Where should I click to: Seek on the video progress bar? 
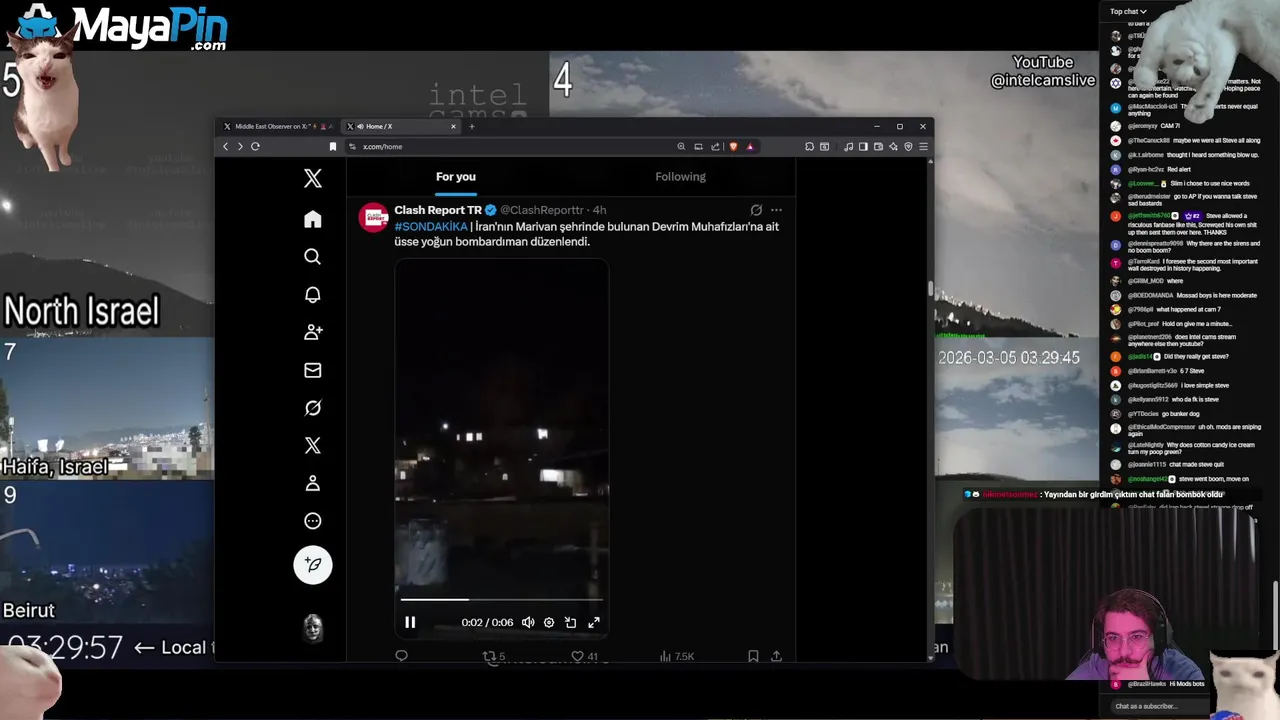[x=502, y=600]
